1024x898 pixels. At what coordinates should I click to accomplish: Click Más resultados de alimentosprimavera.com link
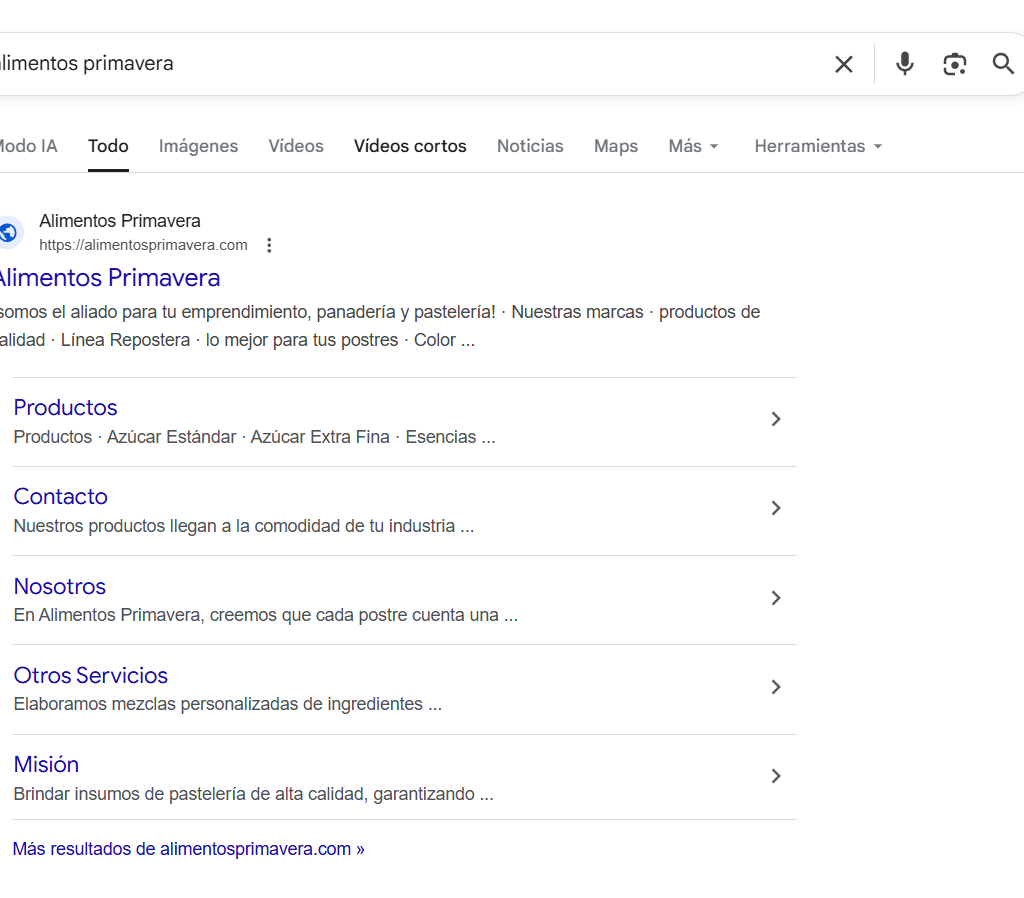(x=188, y=849)
